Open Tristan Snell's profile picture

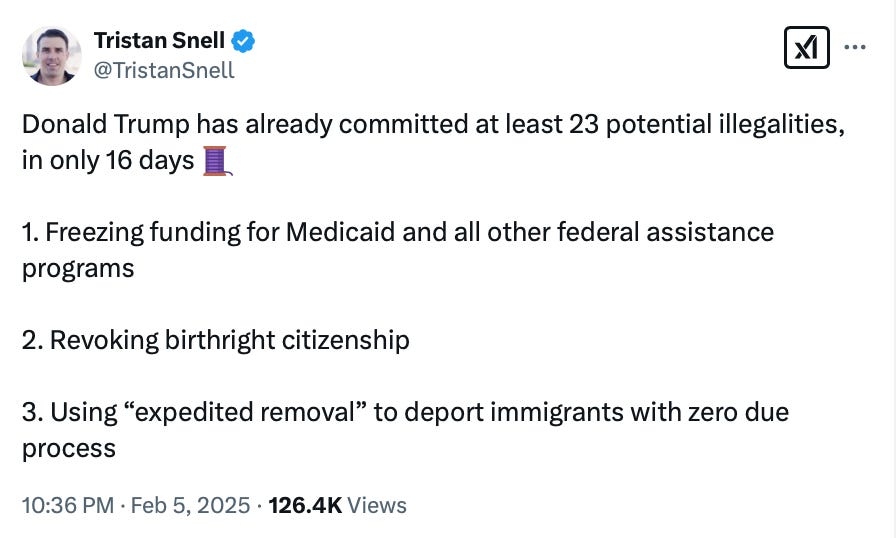point(51,56)
